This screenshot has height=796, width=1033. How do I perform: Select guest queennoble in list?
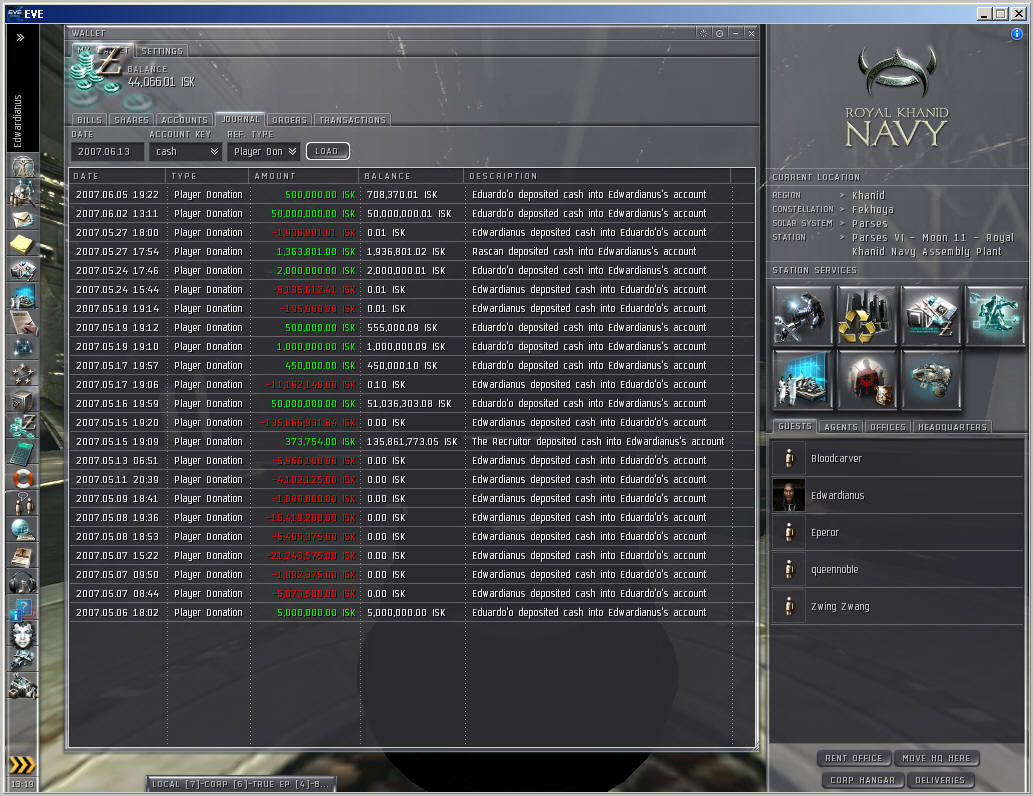coord(897,569)
